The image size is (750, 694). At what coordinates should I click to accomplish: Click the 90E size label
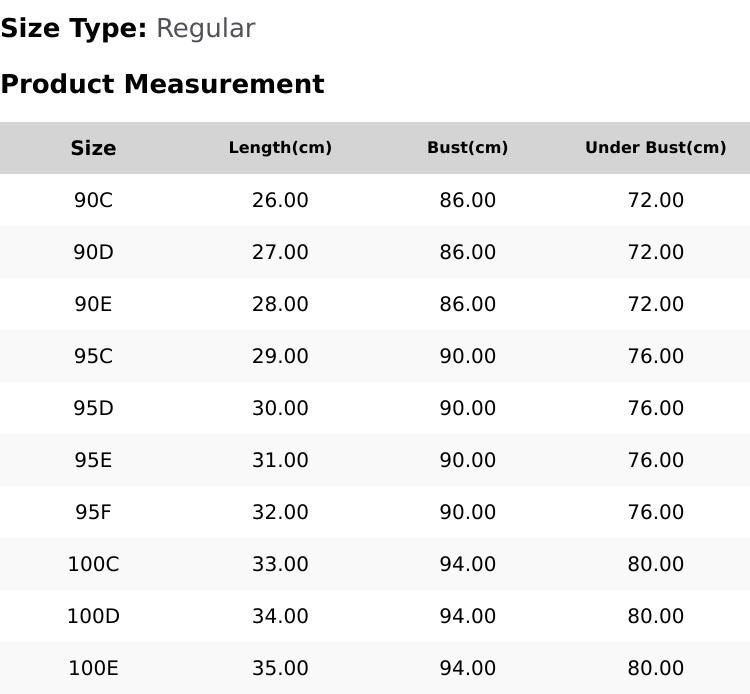93,304
